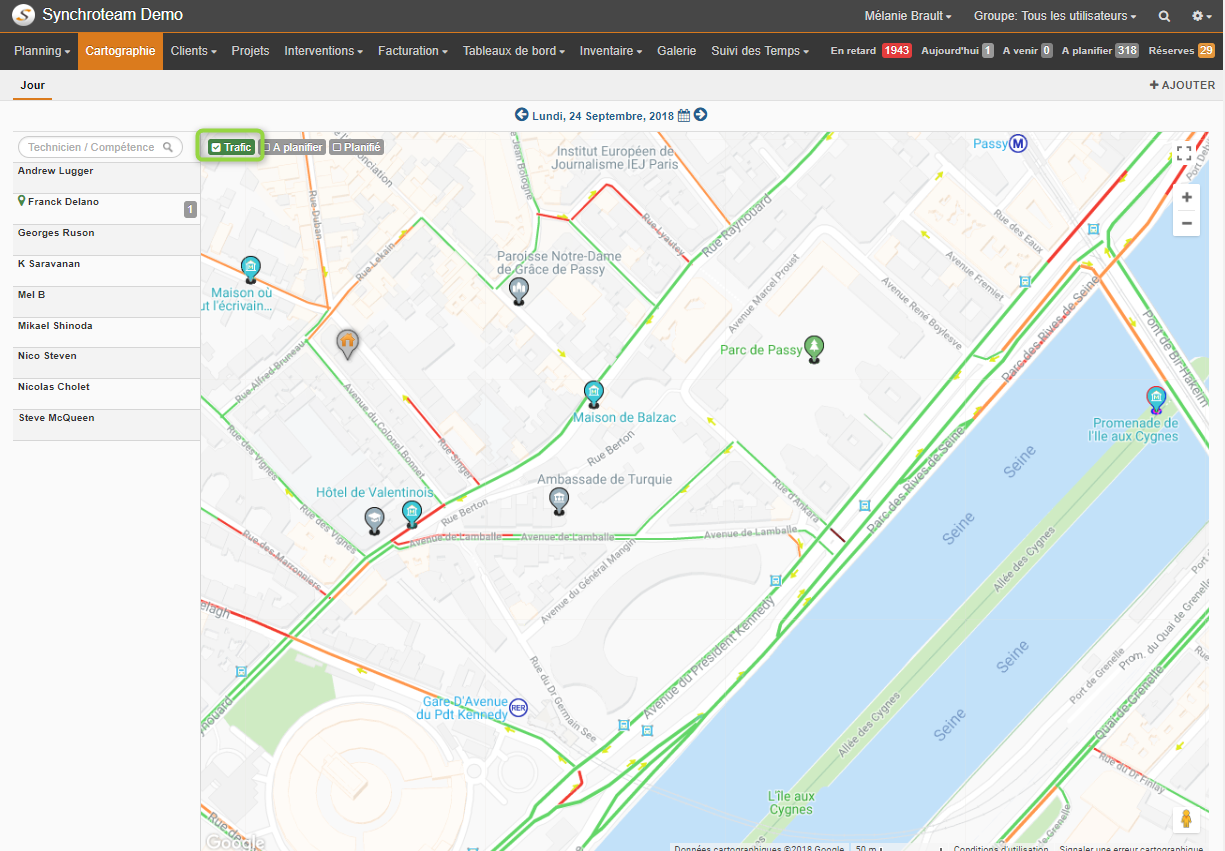Expand the Clients dropdown
Image resolution: width=1225 pixels, height=851 pixels.
click(x=193, y=51)
